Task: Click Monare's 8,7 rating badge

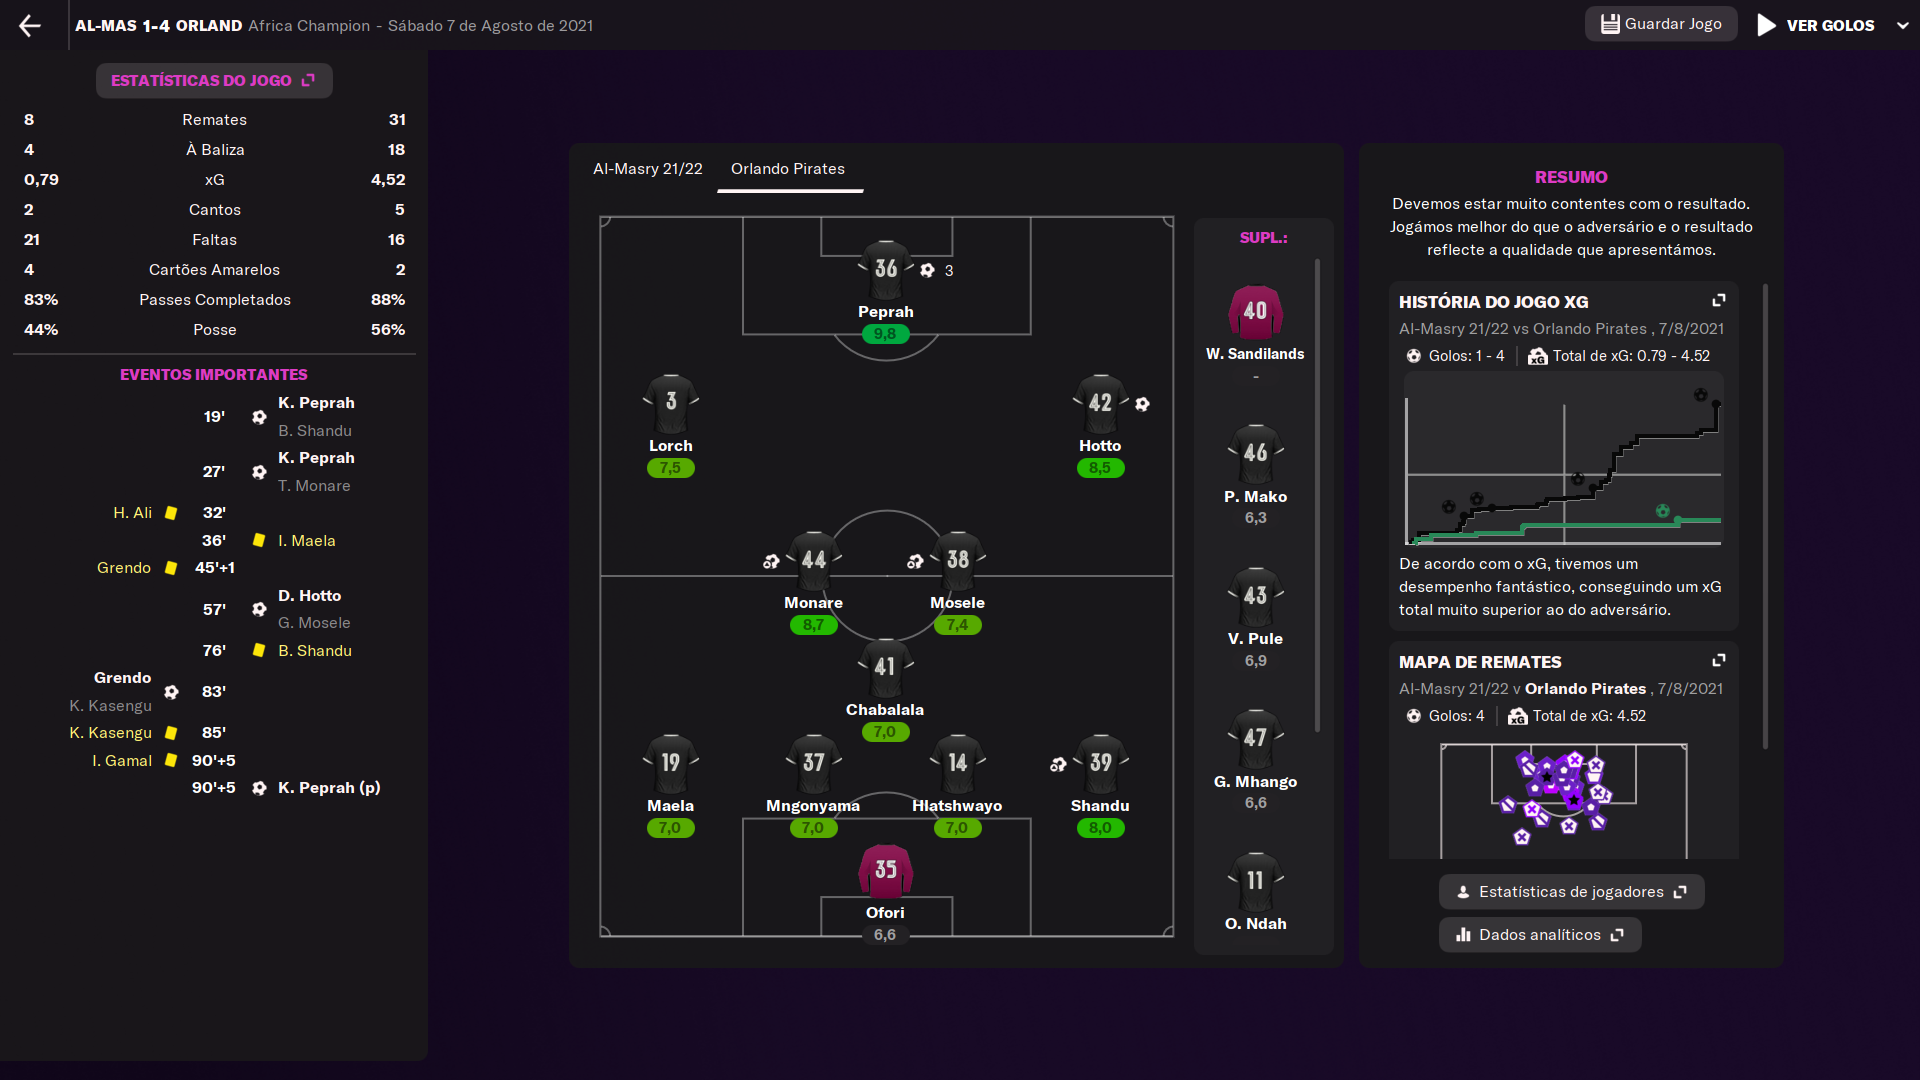Action: click(813, 625)
